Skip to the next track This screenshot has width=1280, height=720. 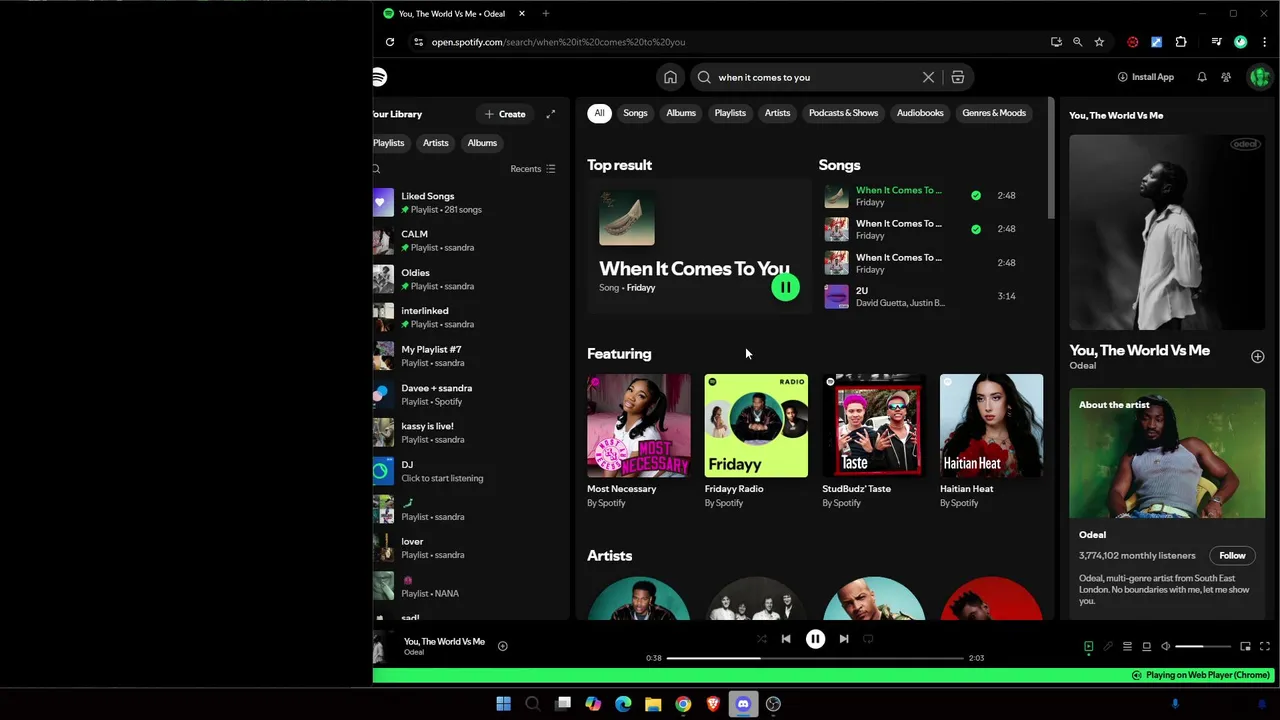[x=844, y=639]
